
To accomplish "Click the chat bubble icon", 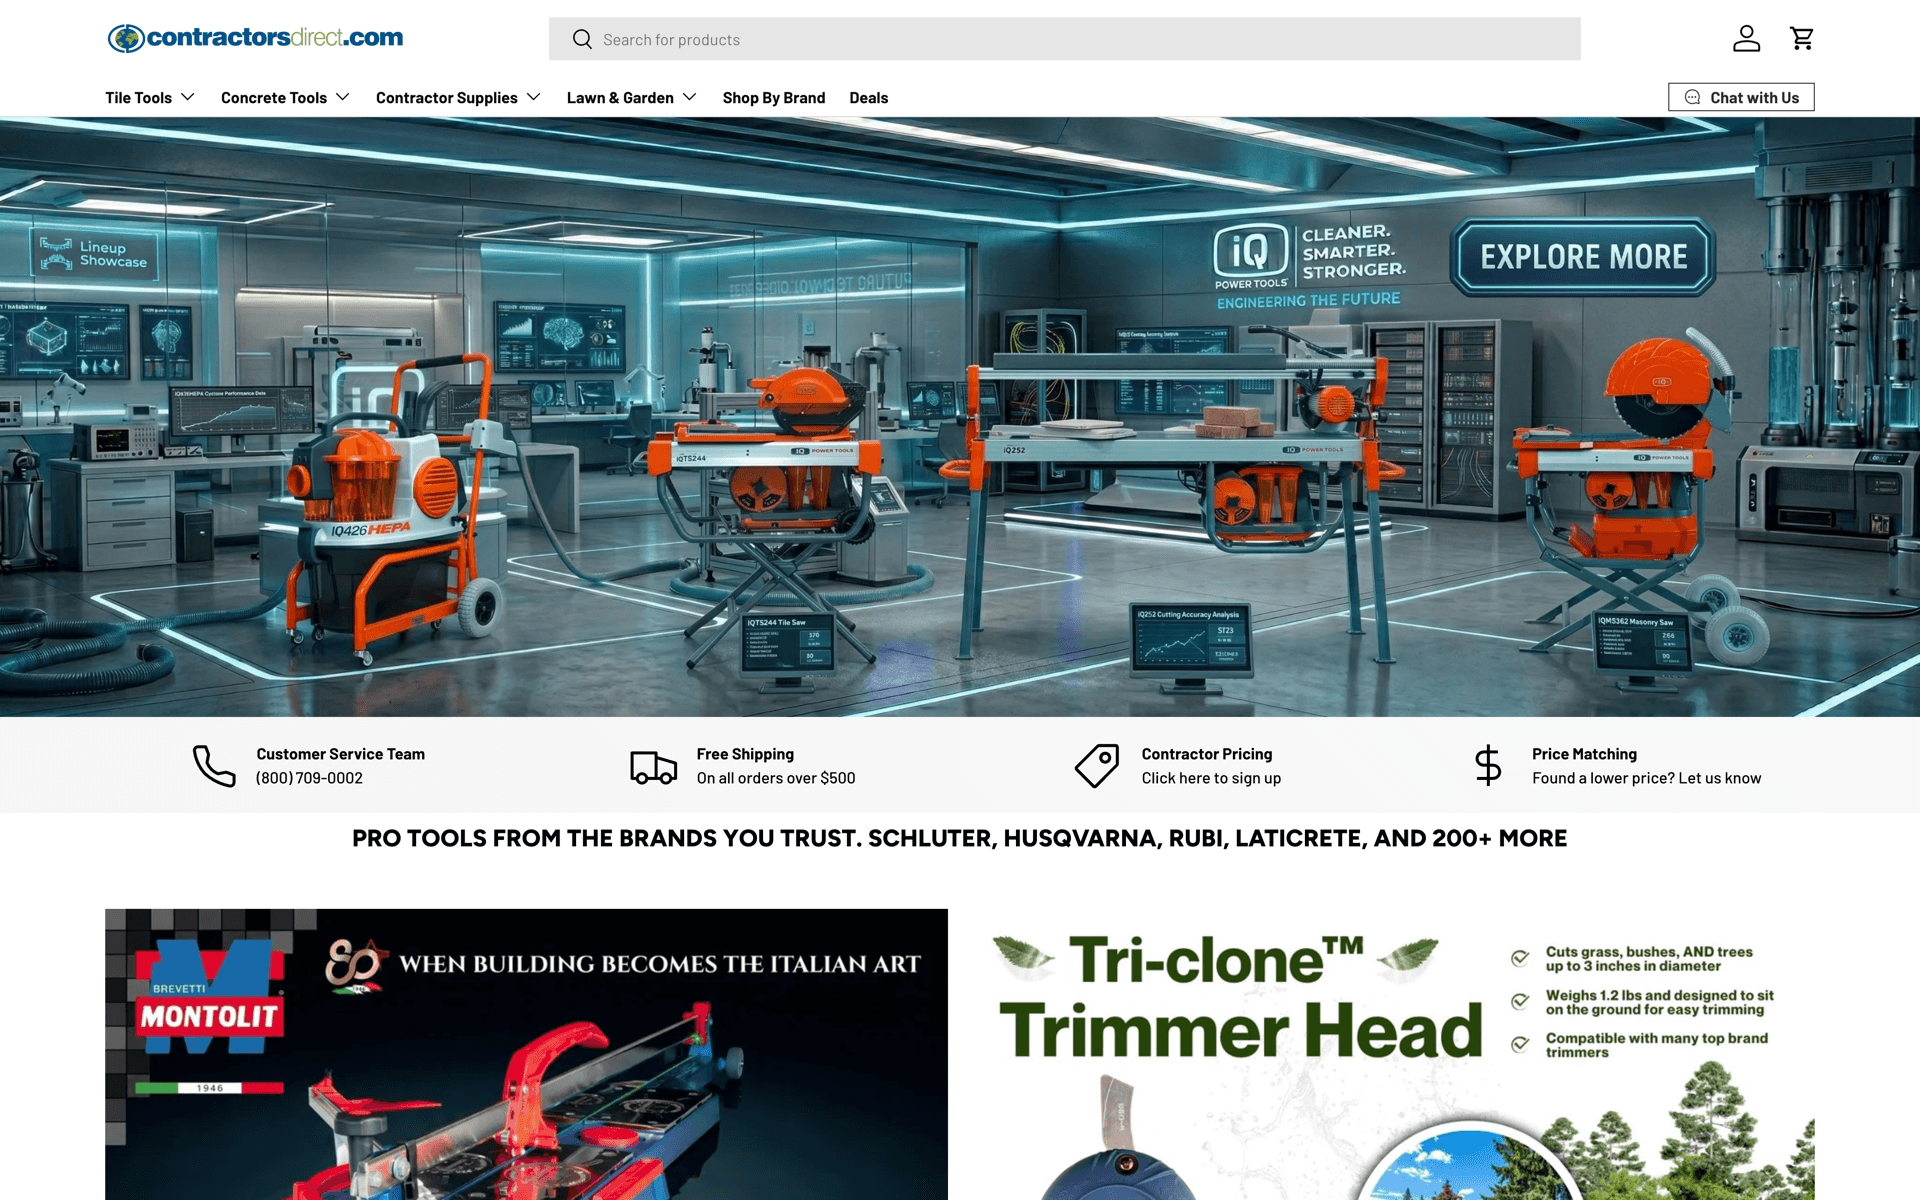I will pos(1692,97).
